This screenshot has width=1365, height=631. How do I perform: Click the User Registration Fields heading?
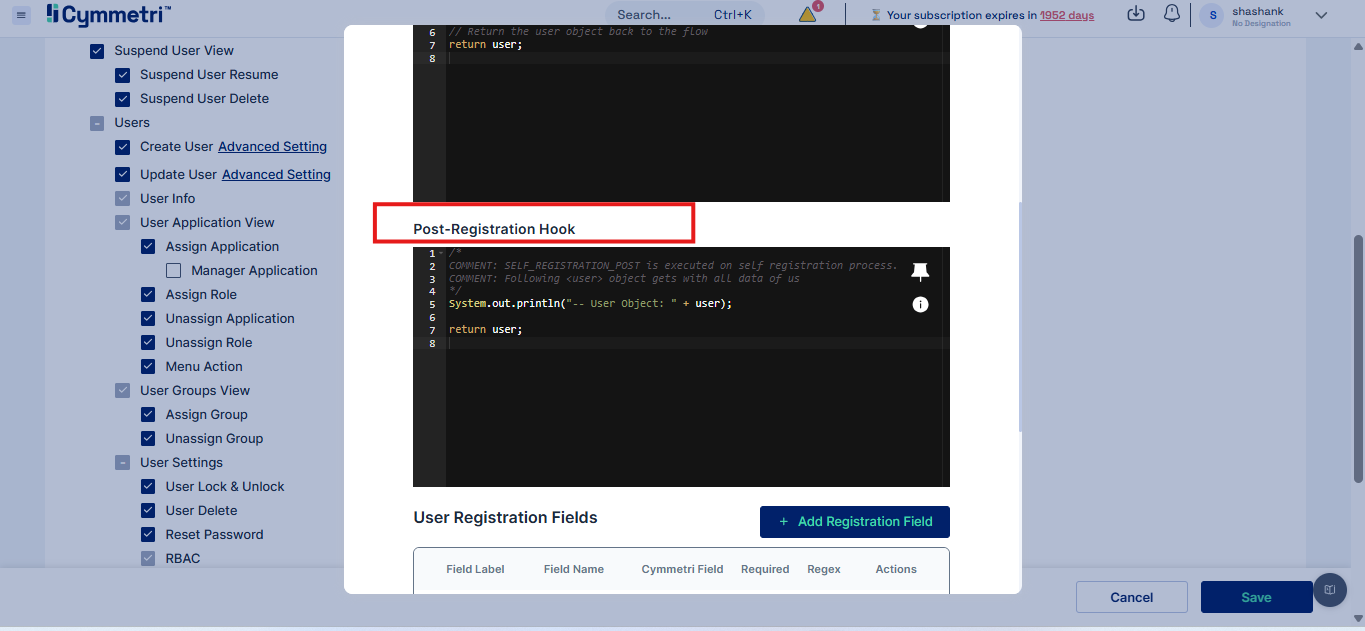click(505, 518)
